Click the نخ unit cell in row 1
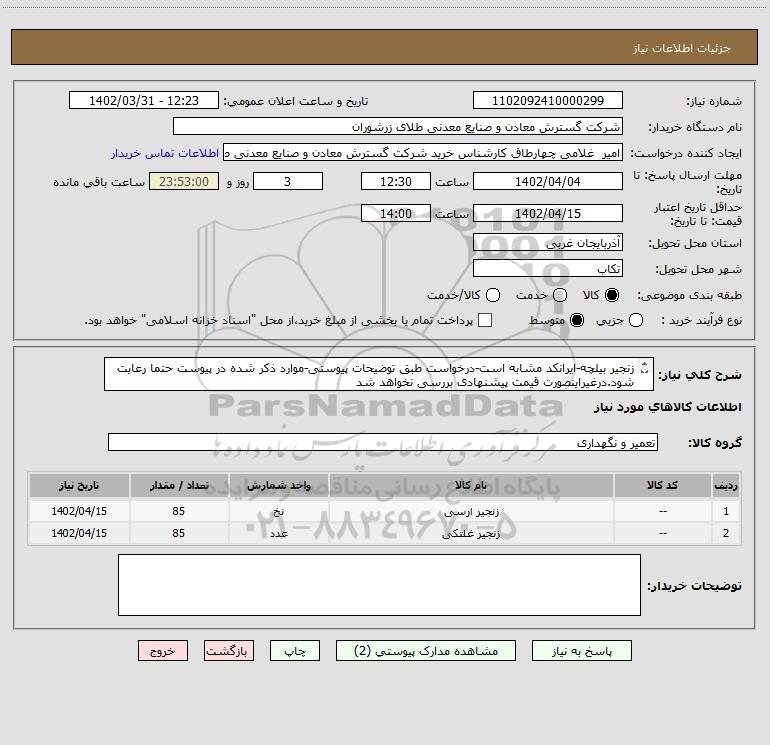The width and height of the screenshot is (770, 745). 278,511
